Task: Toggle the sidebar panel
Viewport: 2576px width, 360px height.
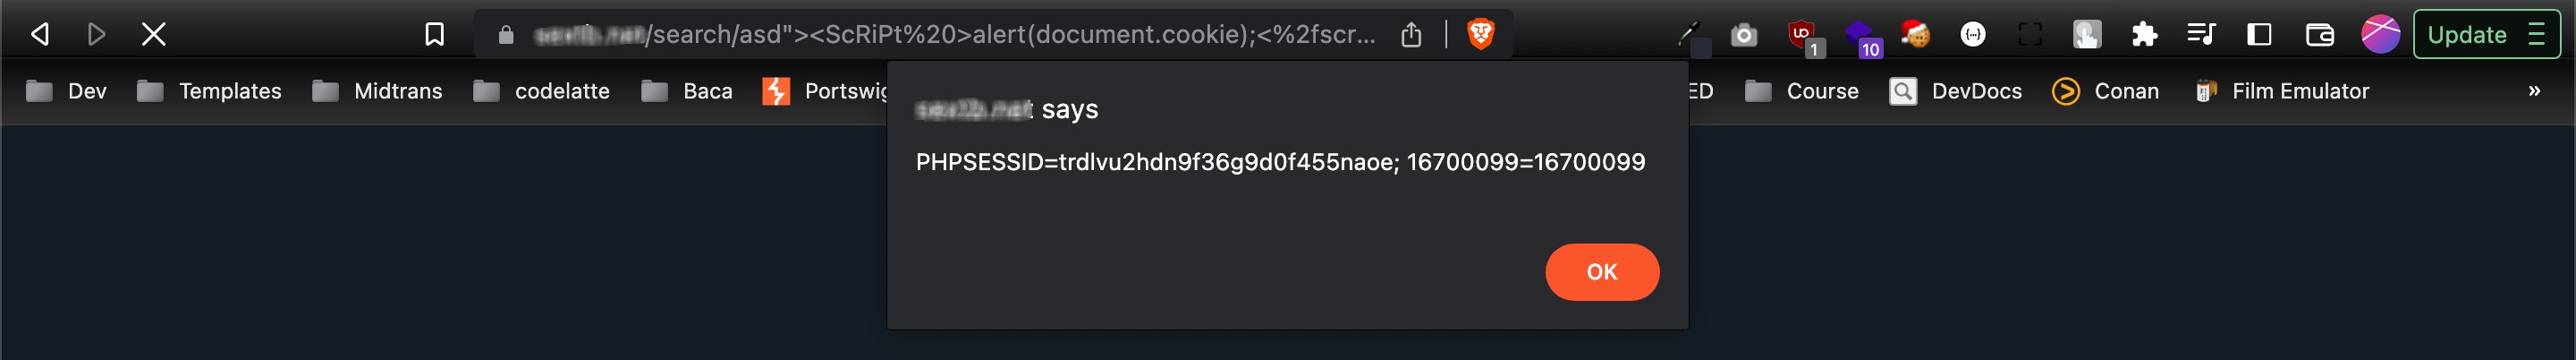Action: [x=2259, y=35]
